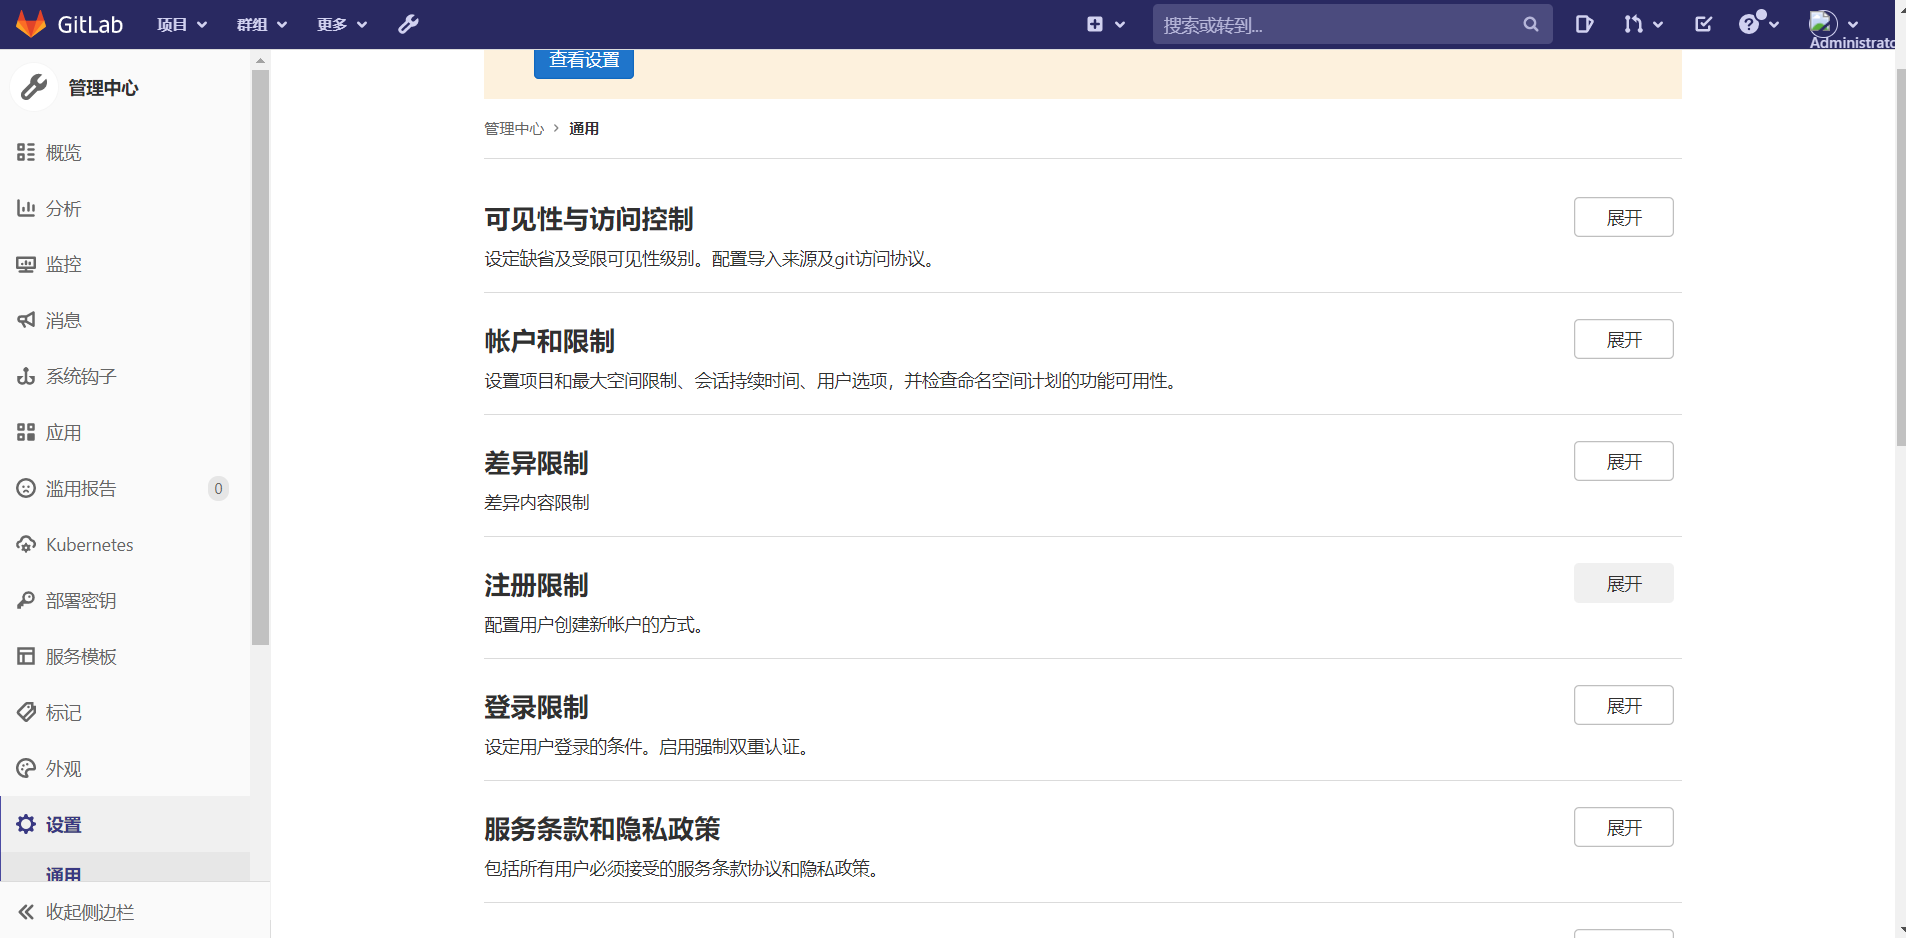
Task: Click the new item plus icon
Action: click(1095, 24)
